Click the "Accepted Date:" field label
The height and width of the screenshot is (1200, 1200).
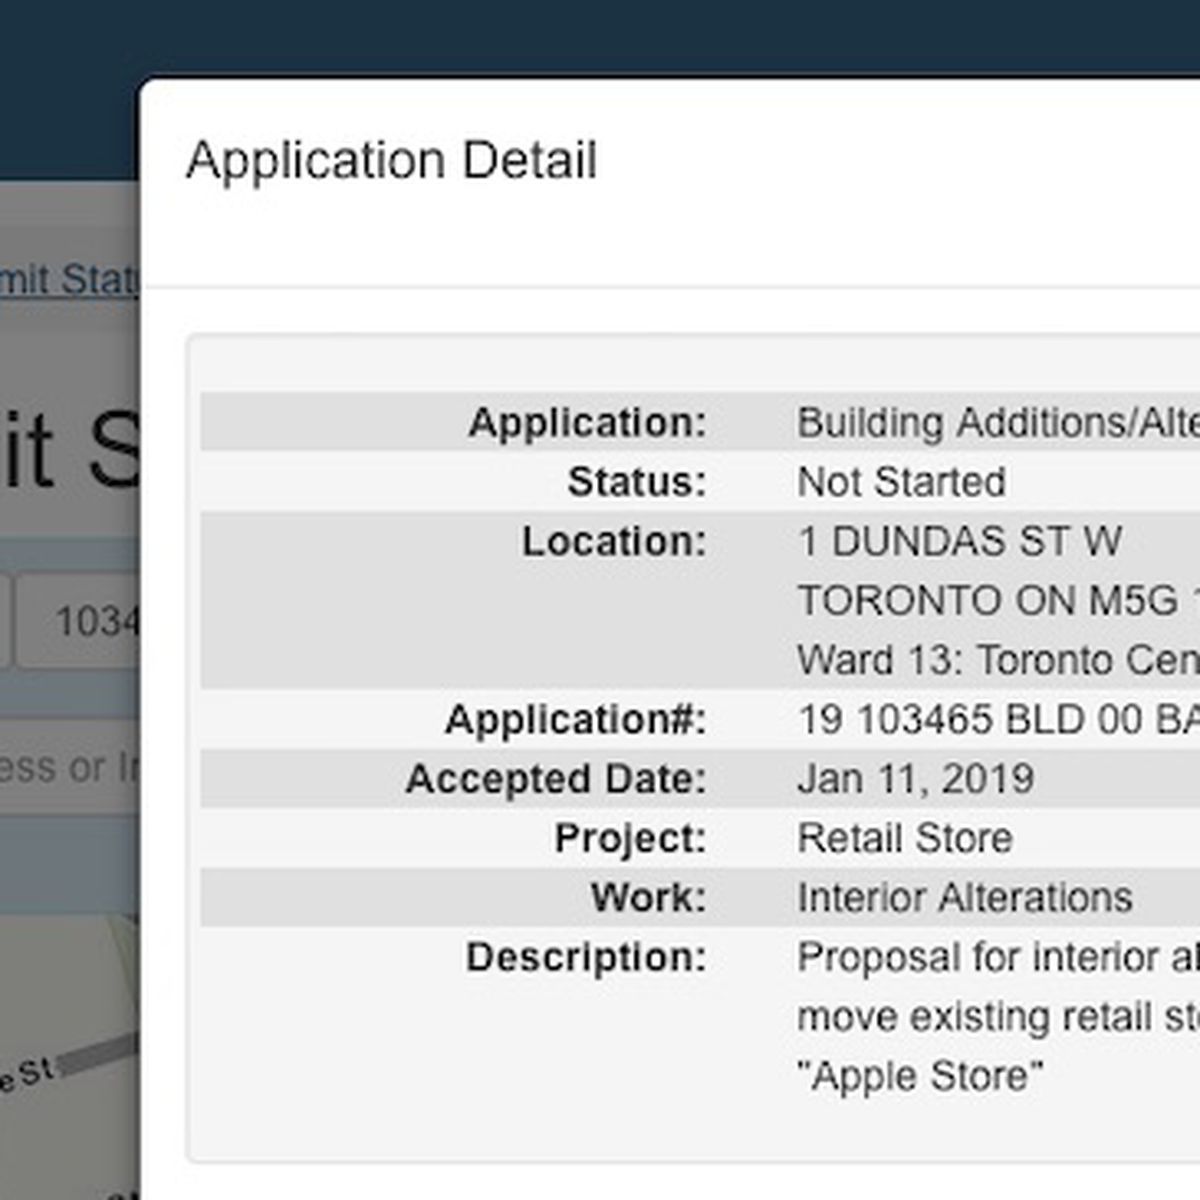555,779
